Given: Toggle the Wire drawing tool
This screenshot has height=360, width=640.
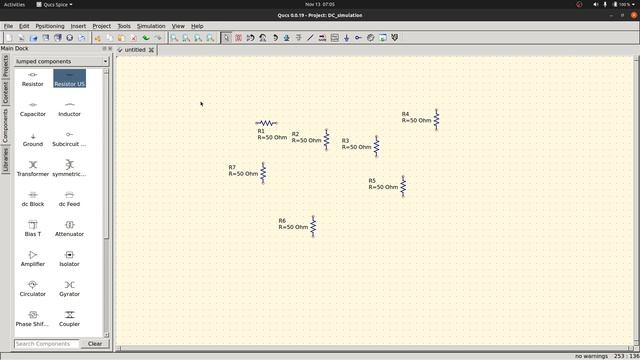Looking at the screenshot, I should (311, 38).
